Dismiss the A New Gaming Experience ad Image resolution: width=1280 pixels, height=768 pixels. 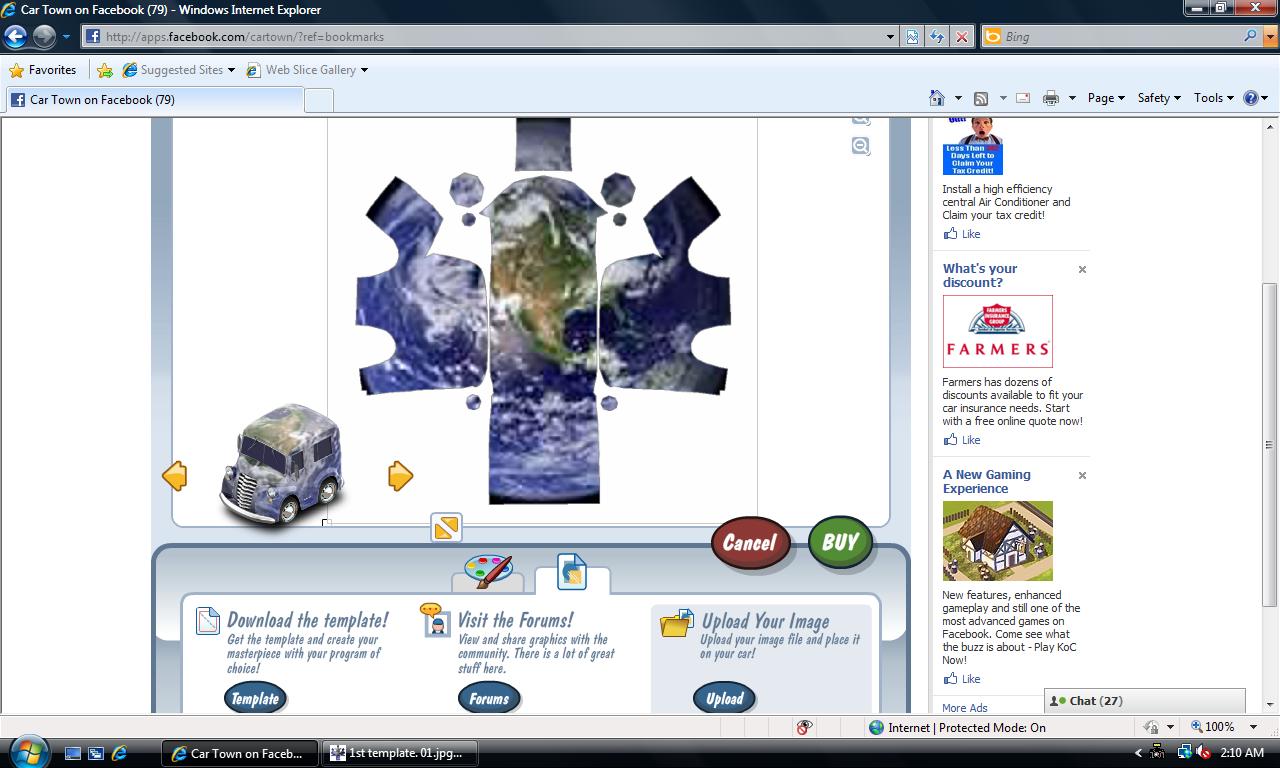click(1082, 476)
